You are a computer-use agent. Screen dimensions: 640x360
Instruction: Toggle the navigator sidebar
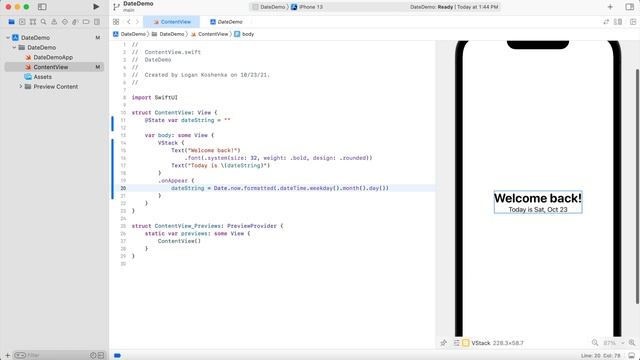point(42,7)
